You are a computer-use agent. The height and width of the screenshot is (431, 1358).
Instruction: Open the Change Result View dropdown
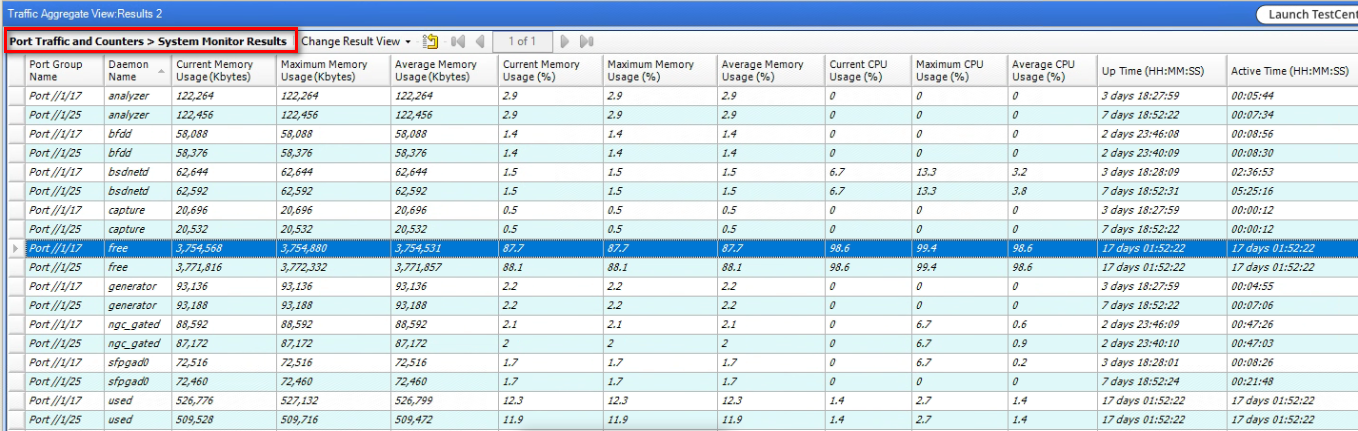(x=356, y=41)
